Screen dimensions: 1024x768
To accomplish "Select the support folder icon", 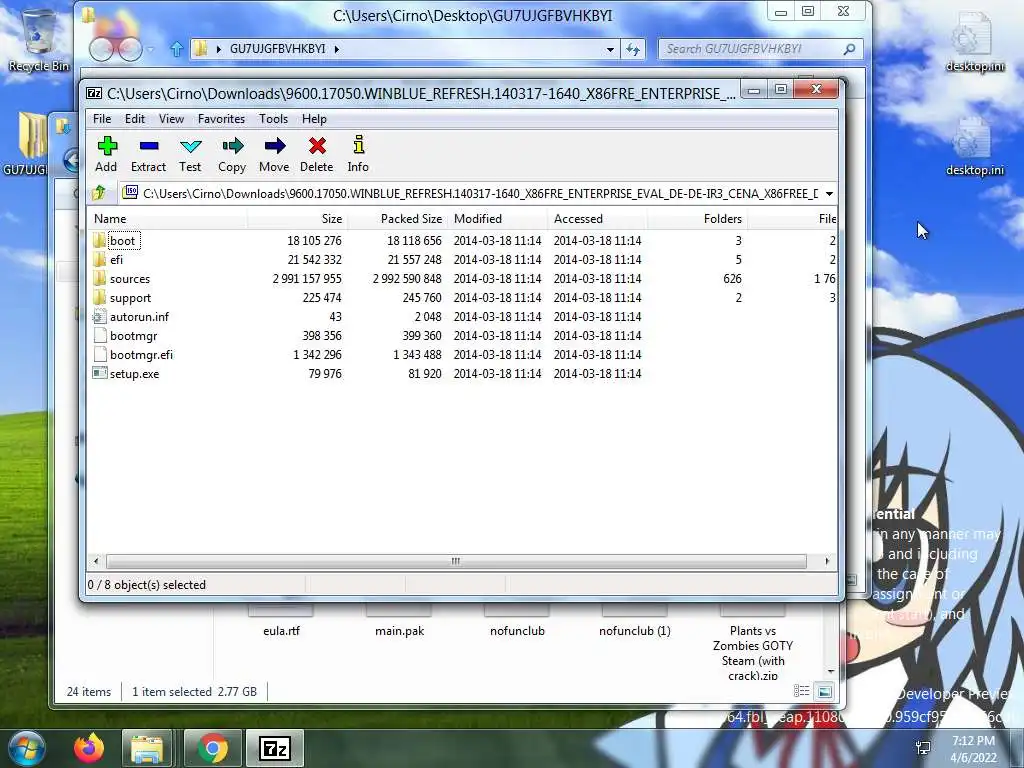I will click(x=99, y=297).
